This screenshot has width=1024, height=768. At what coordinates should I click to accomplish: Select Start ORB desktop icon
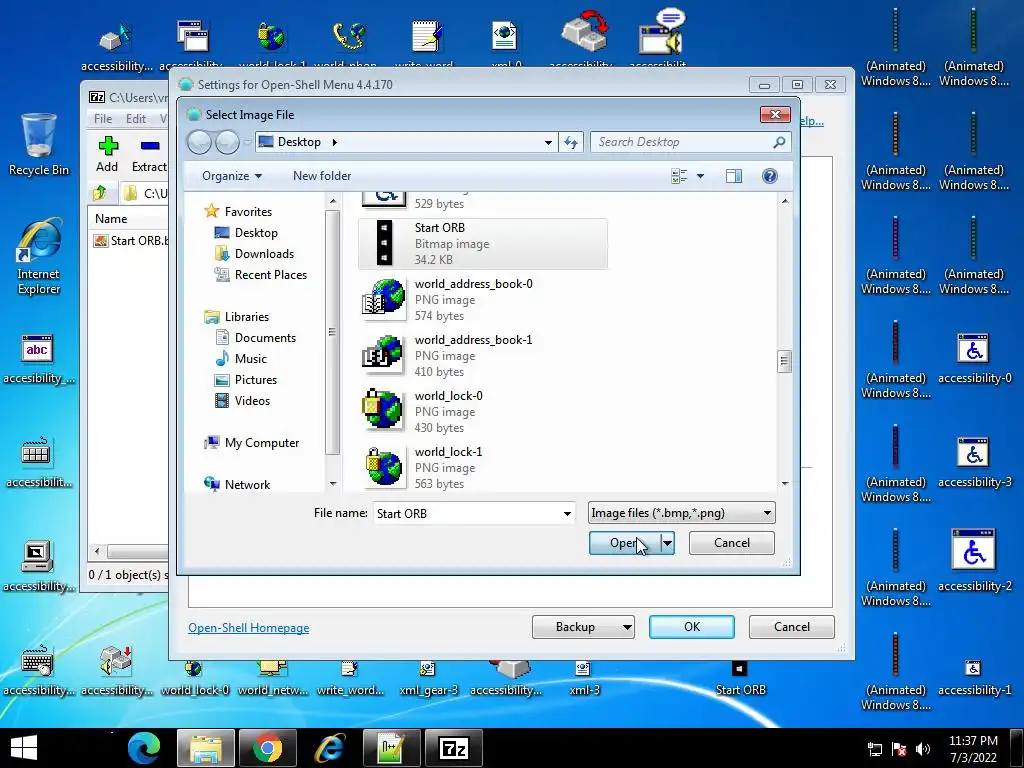tap(740, 680)
